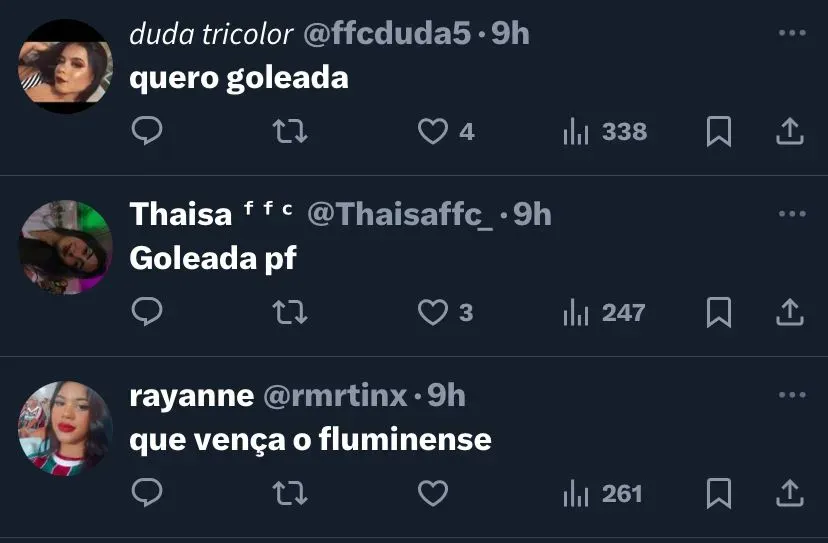
Task: Open more options for Thaisa's tweet
Action: pyautogui.click(x=791, y=214)
